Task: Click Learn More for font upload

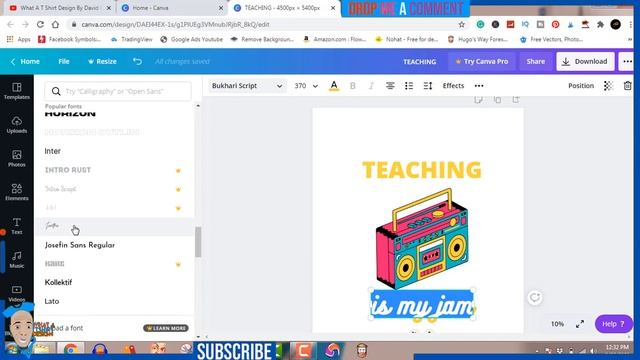Action: 166,328
